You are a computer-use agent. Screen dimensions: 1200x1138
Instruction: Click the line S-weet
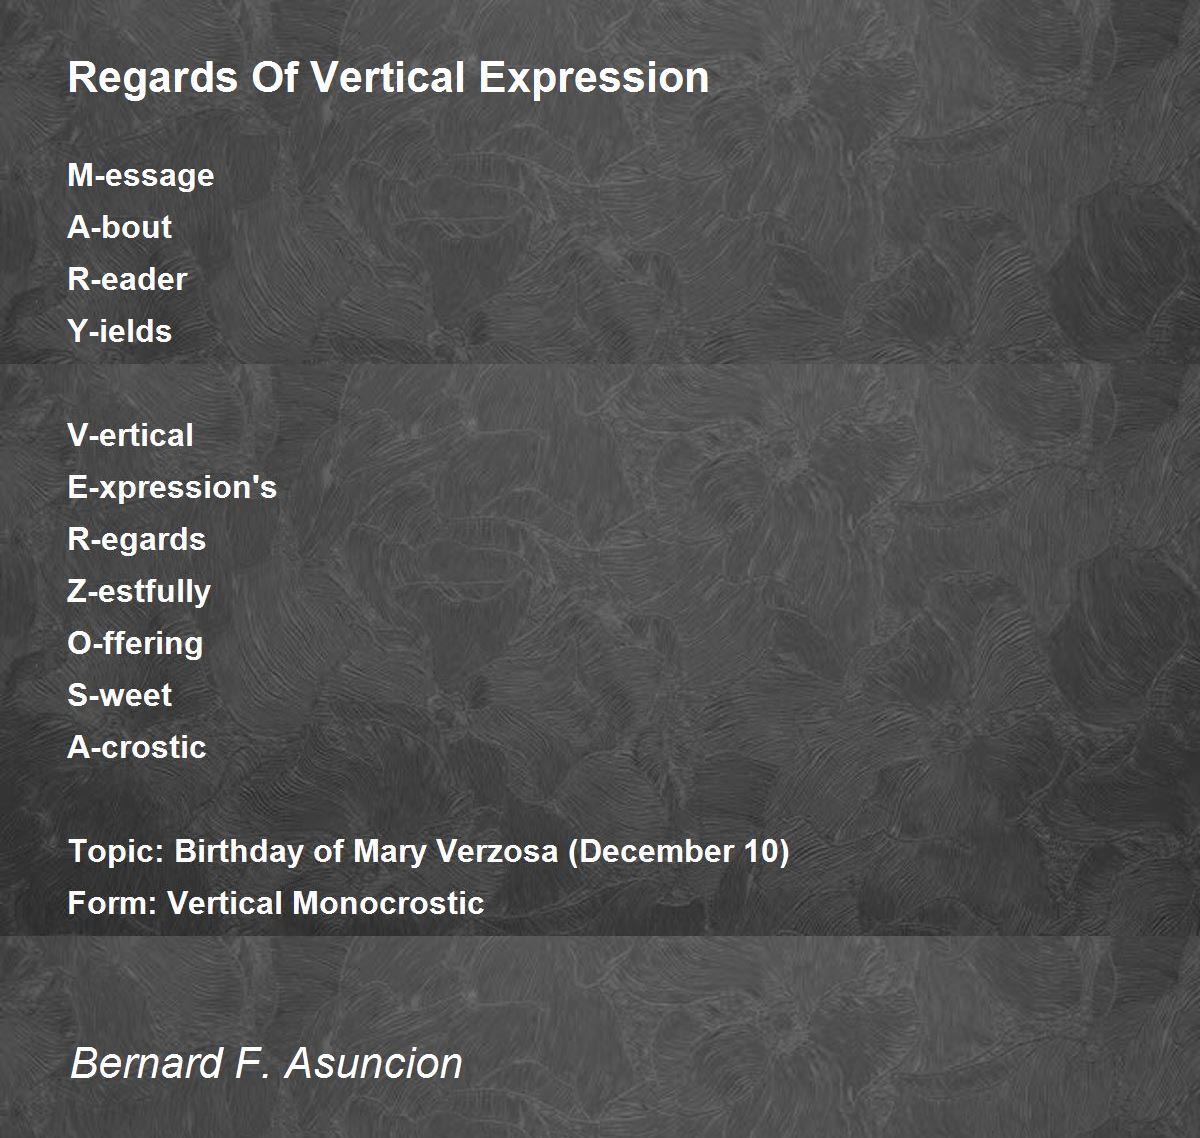coord(119,695)
